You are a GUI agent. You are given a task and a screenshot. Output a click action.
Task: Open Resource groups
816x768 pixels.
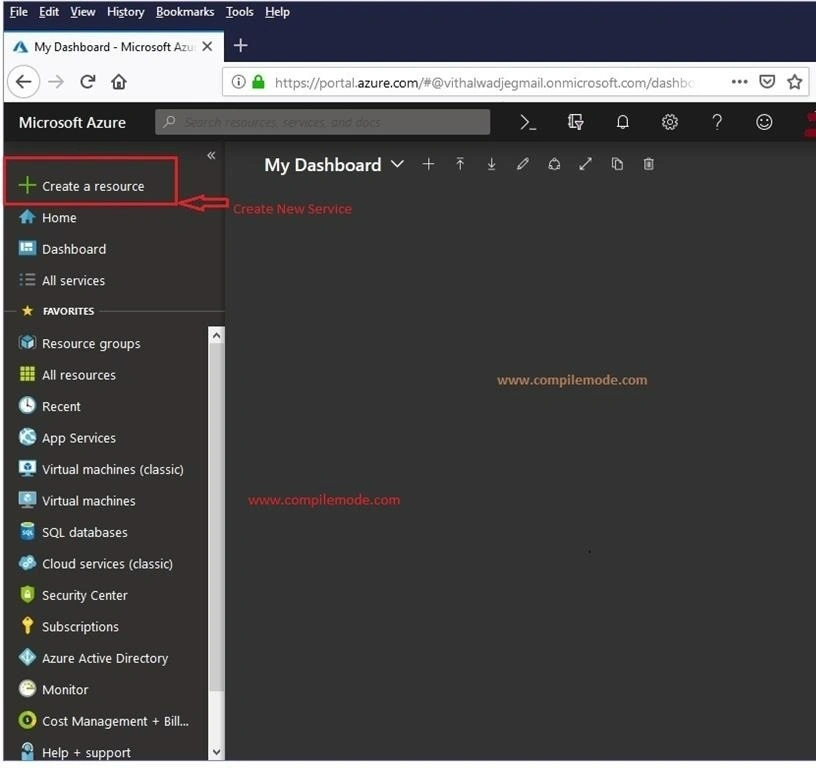[79, 343]
